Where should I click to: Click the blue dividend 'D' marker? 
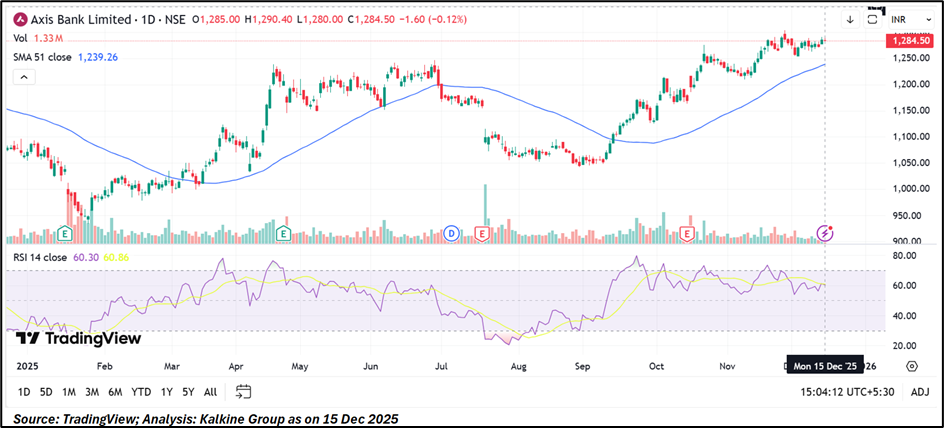coord(452,233)
